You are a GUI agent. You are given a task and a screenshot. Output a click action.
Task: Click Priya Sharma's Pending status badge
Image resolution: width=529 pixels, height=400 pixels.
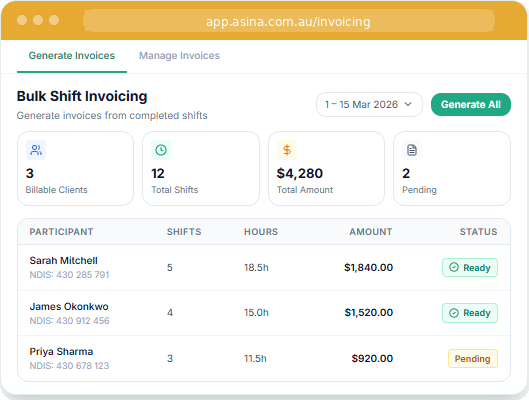[x=473, y=359]
